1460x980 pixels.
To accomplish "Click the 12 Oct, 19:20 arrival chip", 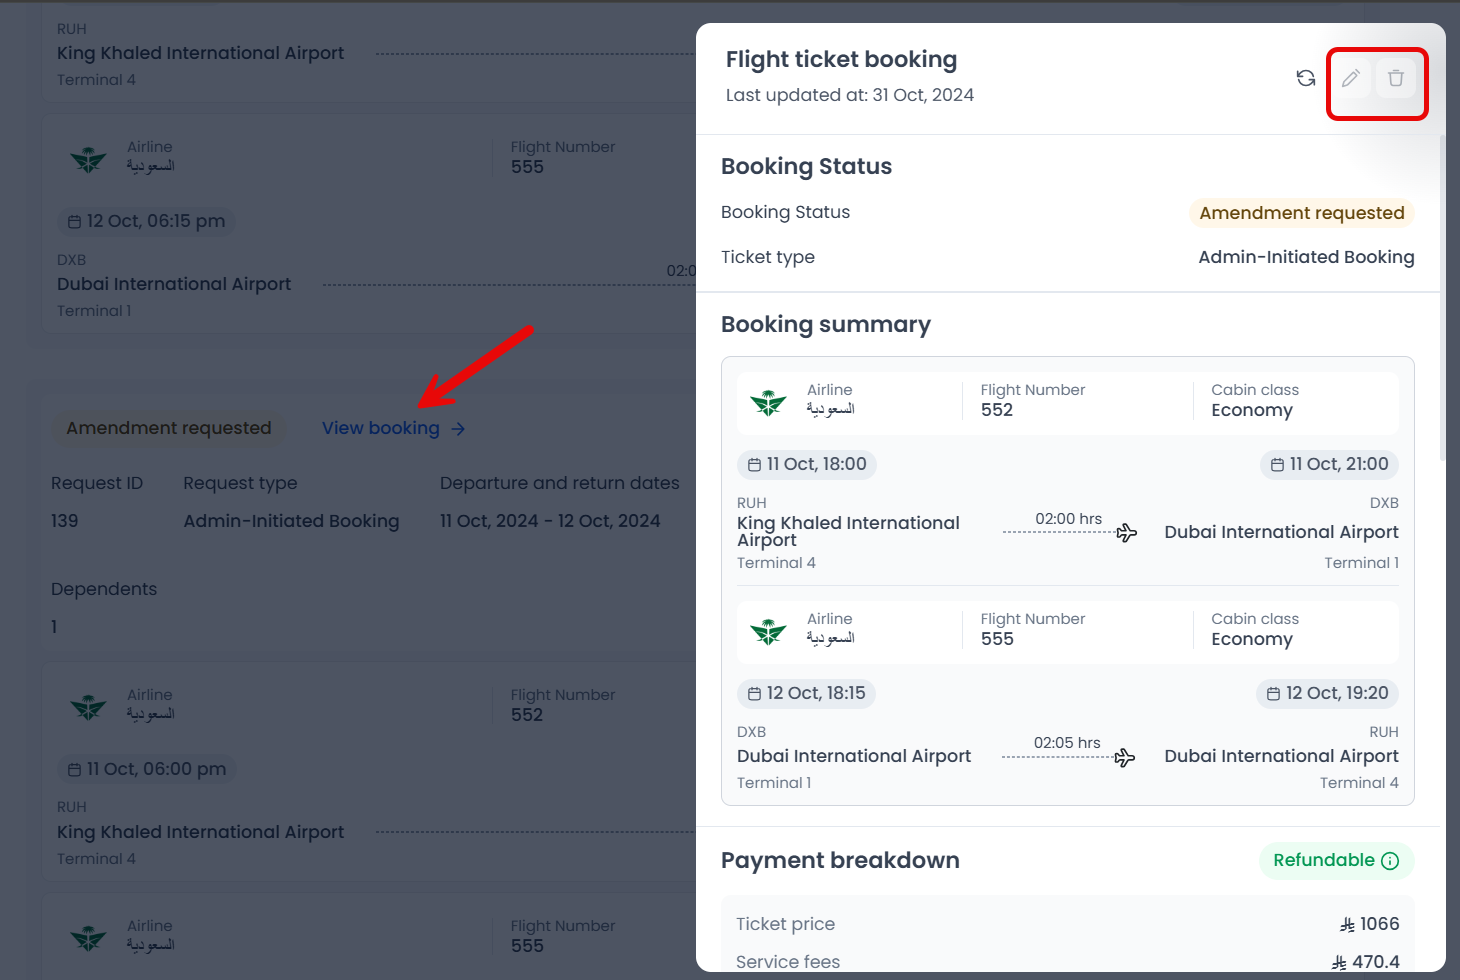I will click(1327, 693).
